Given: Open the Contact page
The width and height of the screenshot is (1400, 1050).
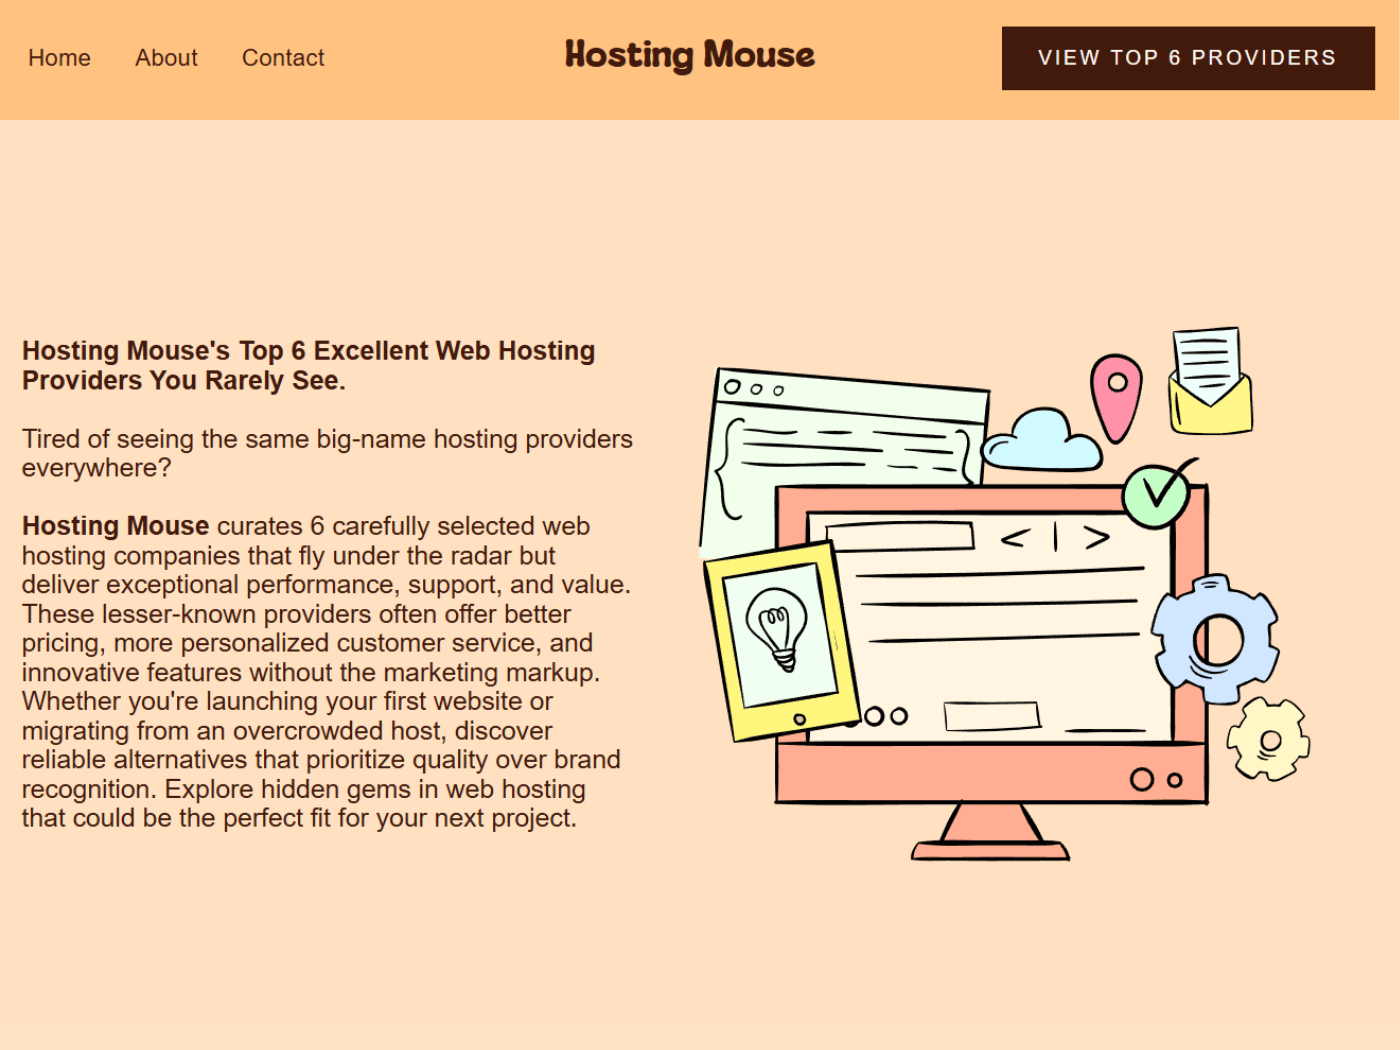Looking at the screenshot, I should click(283, 58).
